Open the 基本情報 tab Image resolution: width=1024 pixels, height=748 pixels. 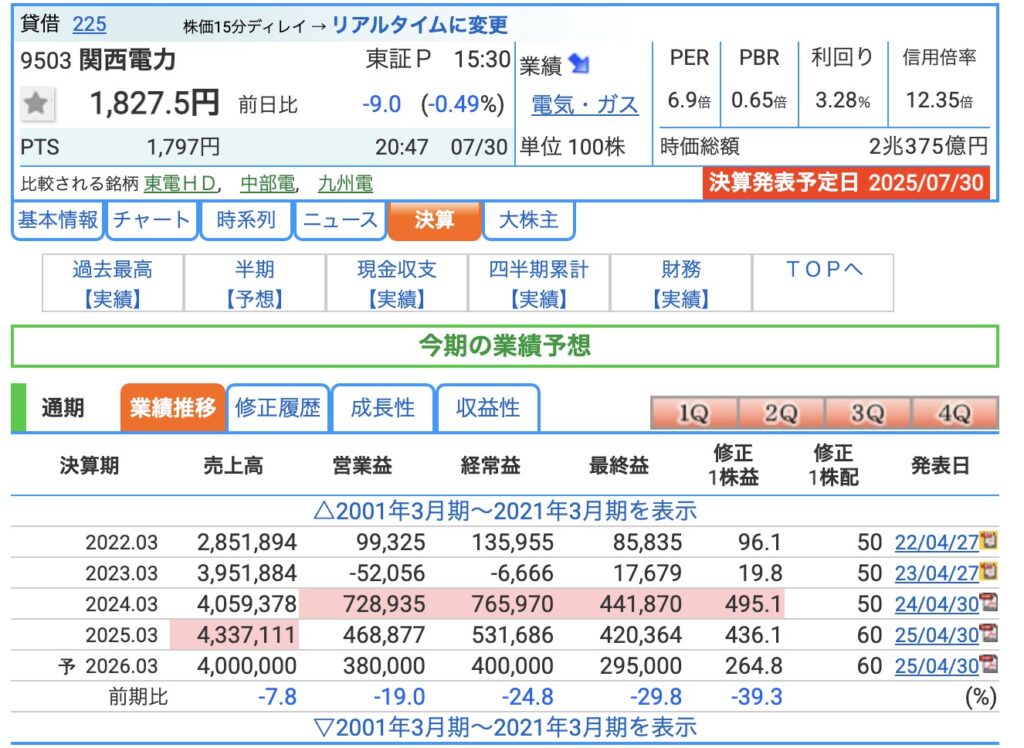tap(57, 220)
